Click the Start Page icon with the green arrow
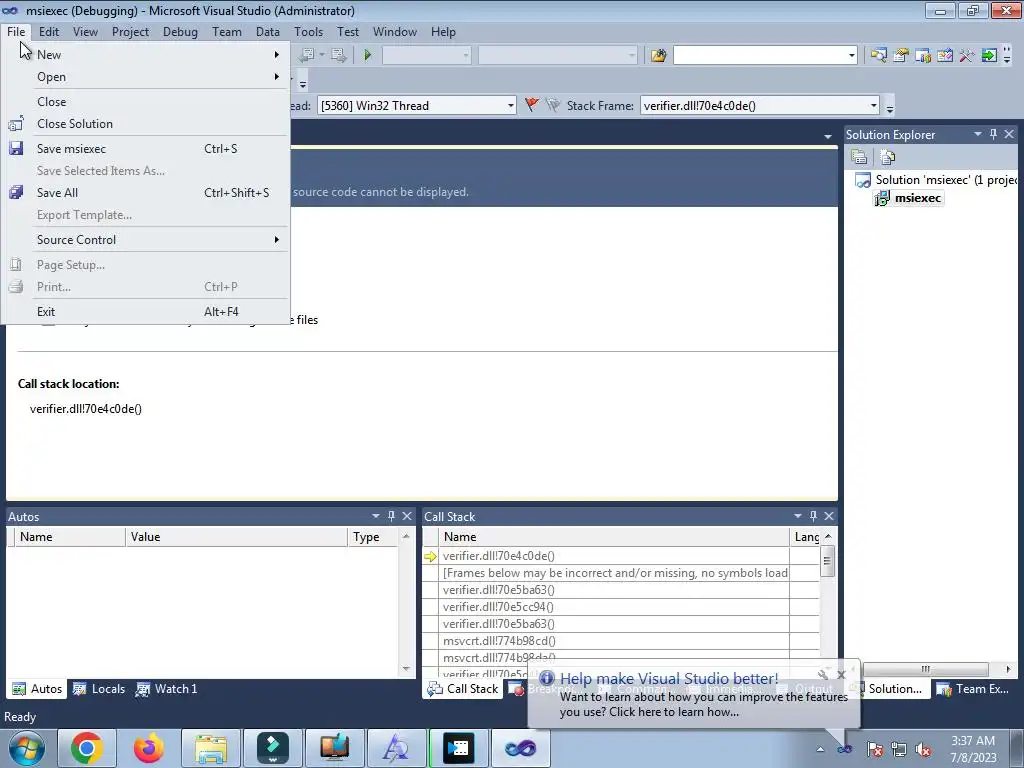The height and width of the screenshot is (768, 1024). tap(989, 56)
